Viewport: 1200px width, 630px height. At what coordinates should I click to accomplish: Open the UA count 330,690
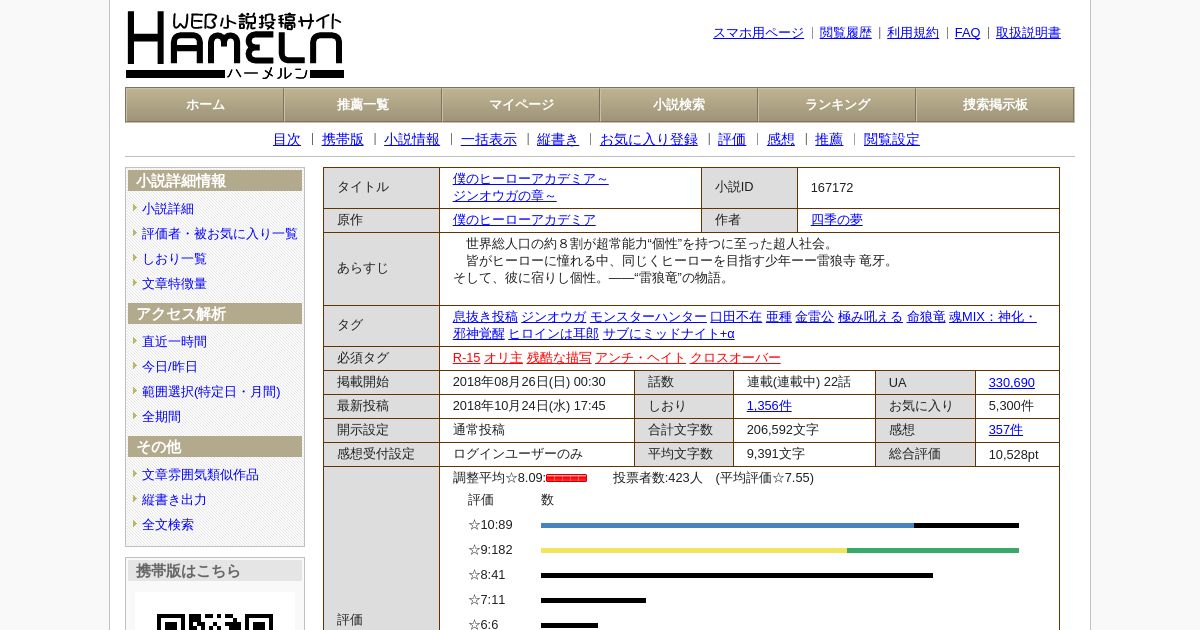pyautogui.click(x=1012, y=383)
